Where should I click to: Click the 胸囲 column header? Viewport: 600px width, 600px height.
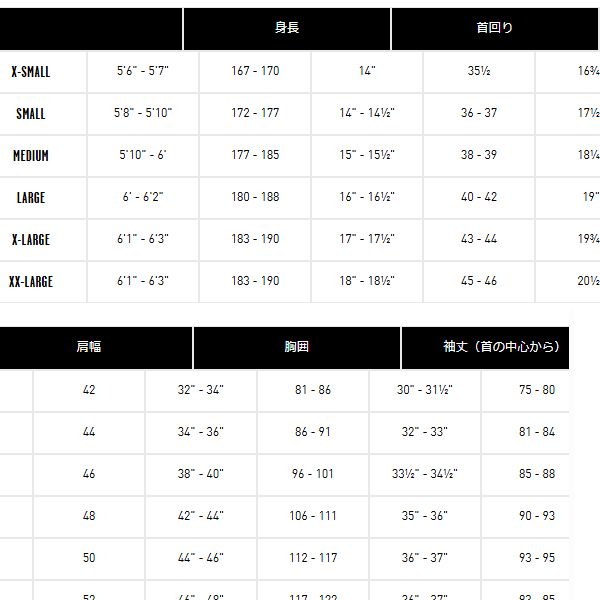[297, 348]
